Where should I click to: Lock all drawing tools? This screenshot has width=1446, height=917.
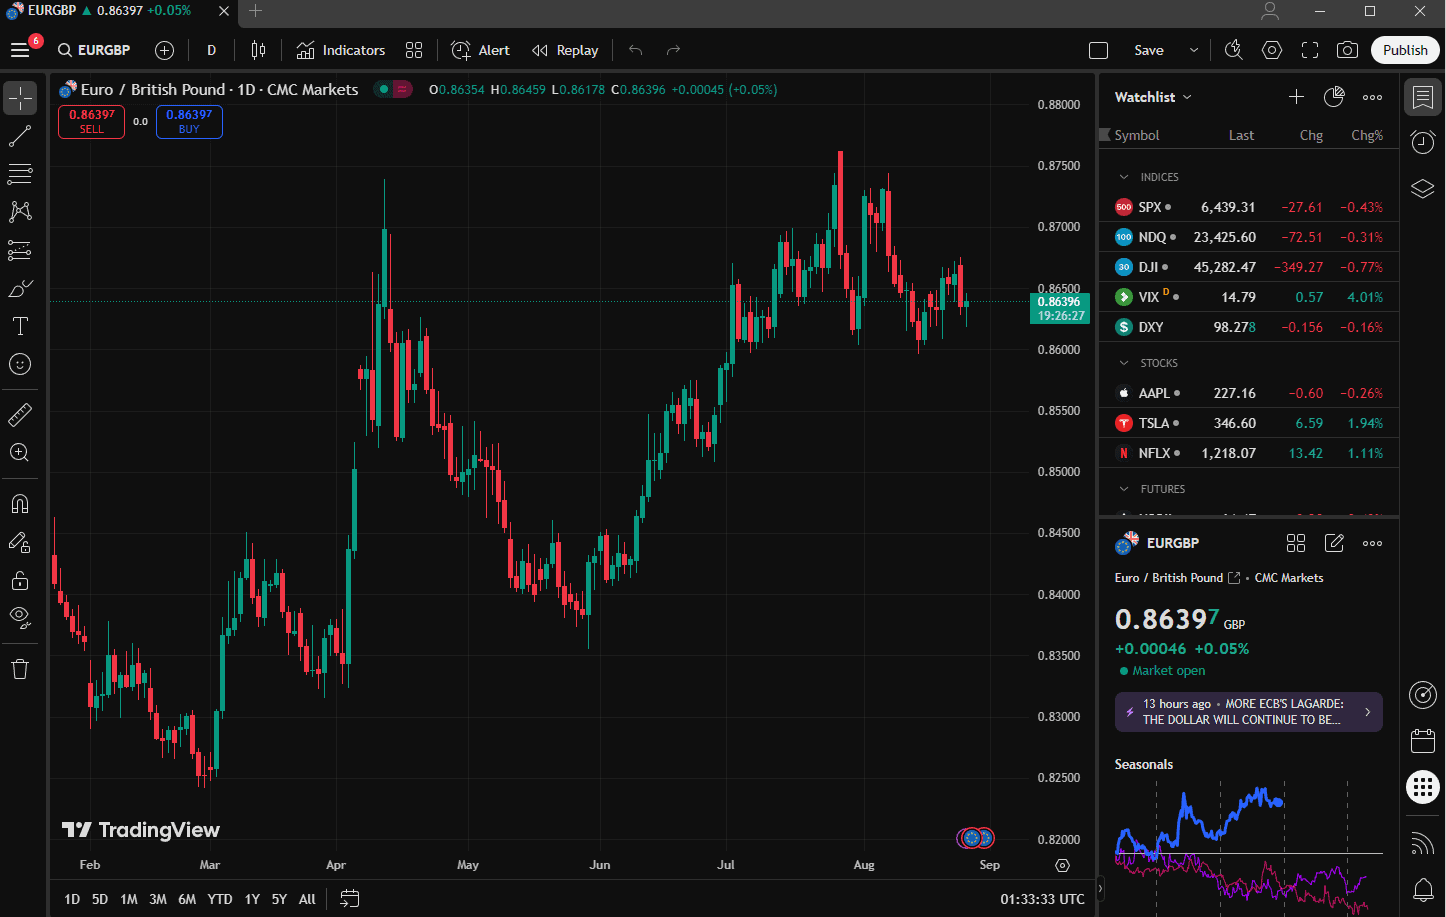(x=20, y=579)
